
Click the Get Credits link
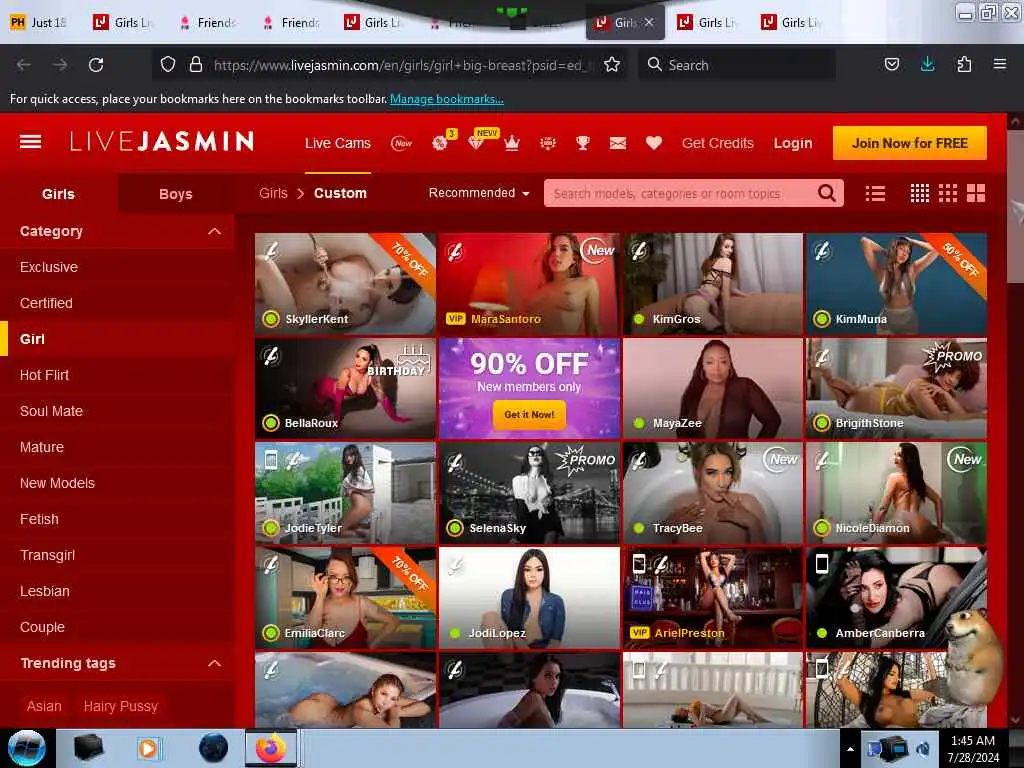pos(718,143)
